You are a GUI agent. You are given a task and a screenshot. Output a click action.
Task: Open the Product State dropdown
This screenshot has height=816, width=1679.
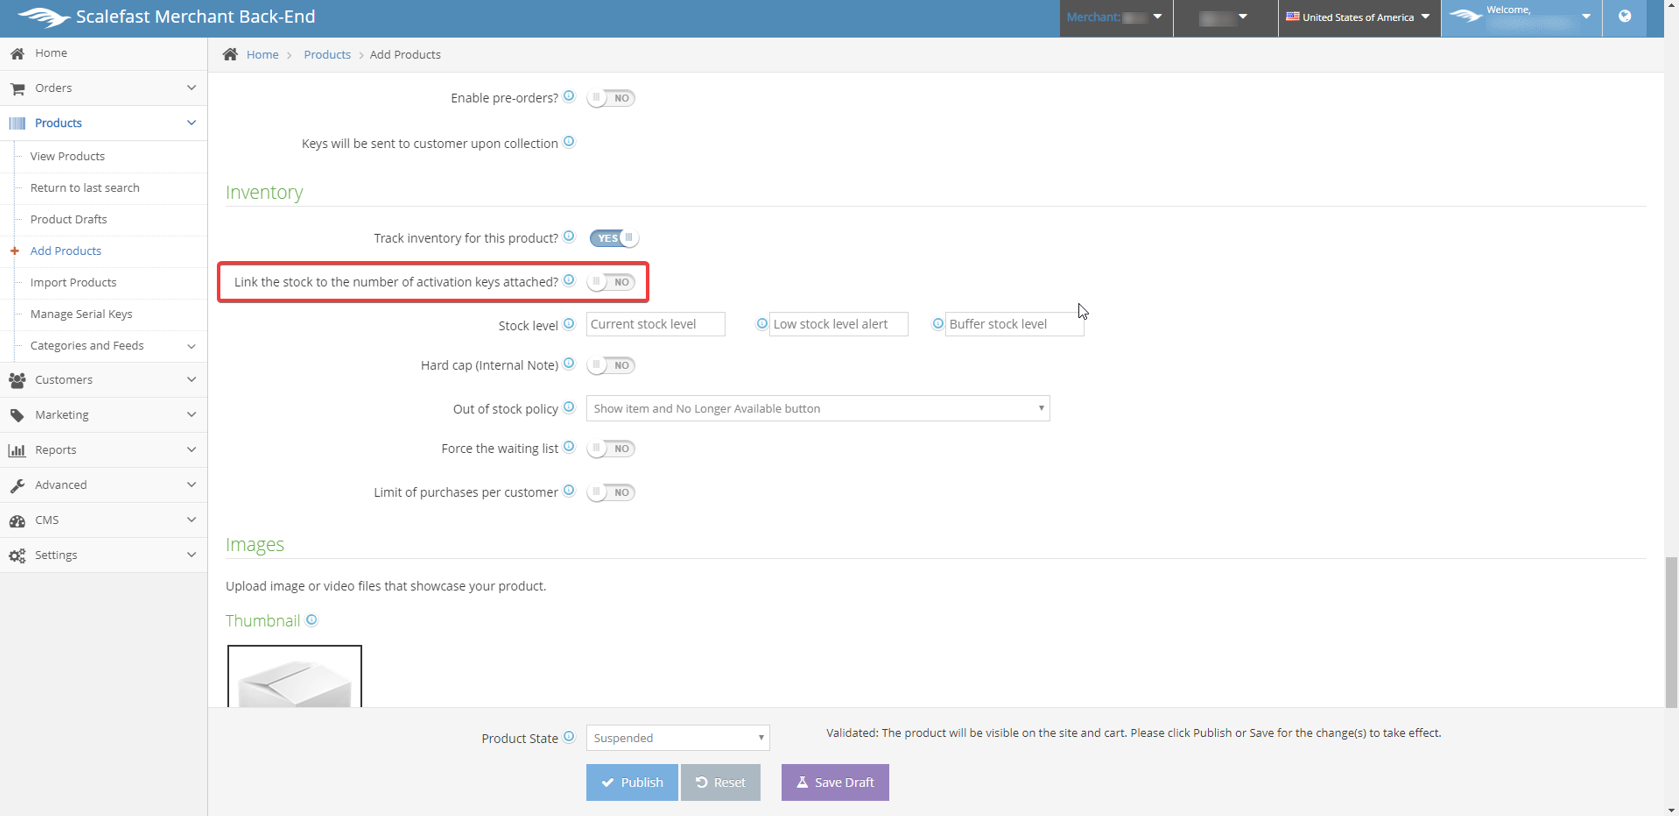click(x=677, y=738)
